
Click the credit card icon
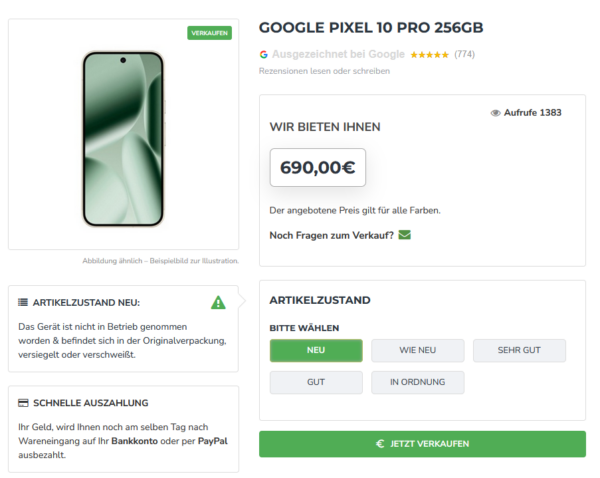23,403
